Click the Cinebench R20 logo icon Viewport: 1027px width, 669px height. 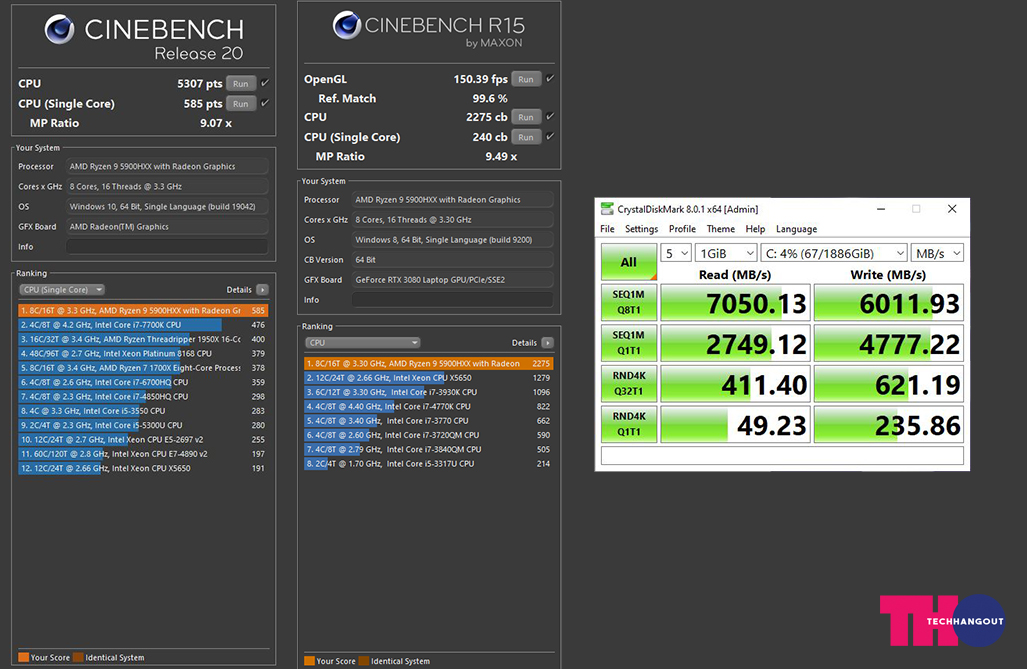click(x=59, y=29)
